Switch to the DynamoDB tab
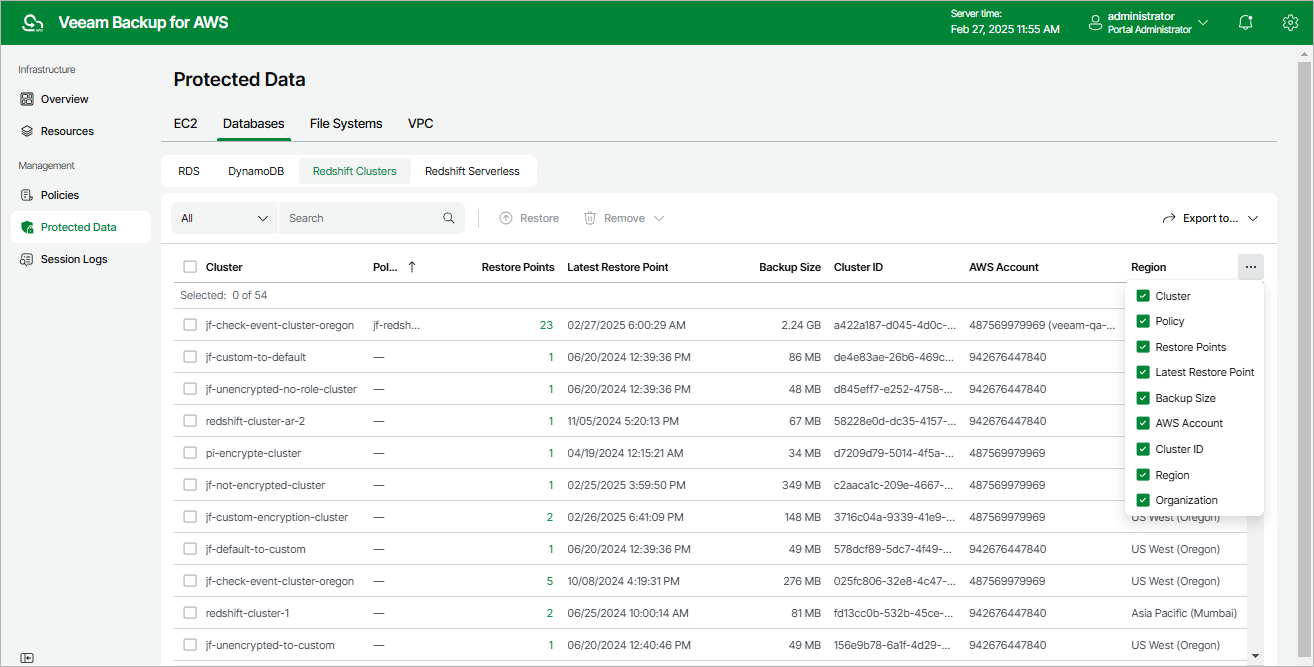Viewport: 1314px width, 667px height. tap(256, 171)
